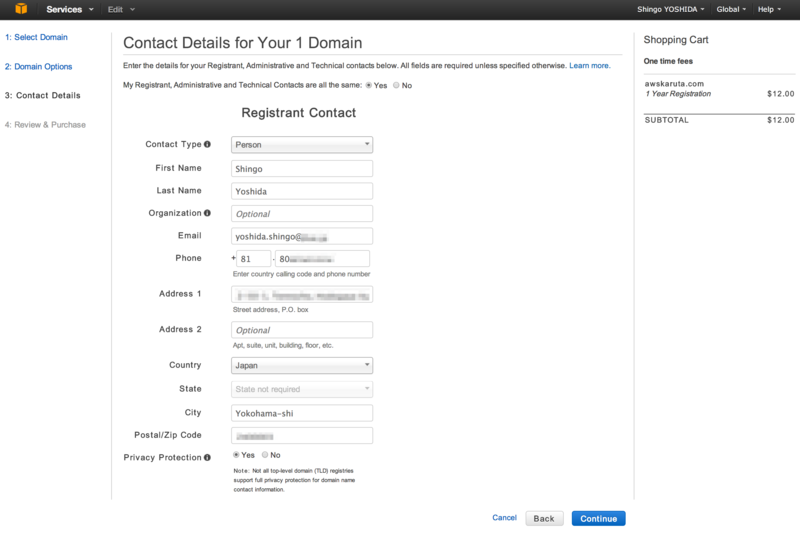The height and width of the screenshot is (539, 800).
Task: Click the Postal/Zip Code field
Action: (302, 435)
